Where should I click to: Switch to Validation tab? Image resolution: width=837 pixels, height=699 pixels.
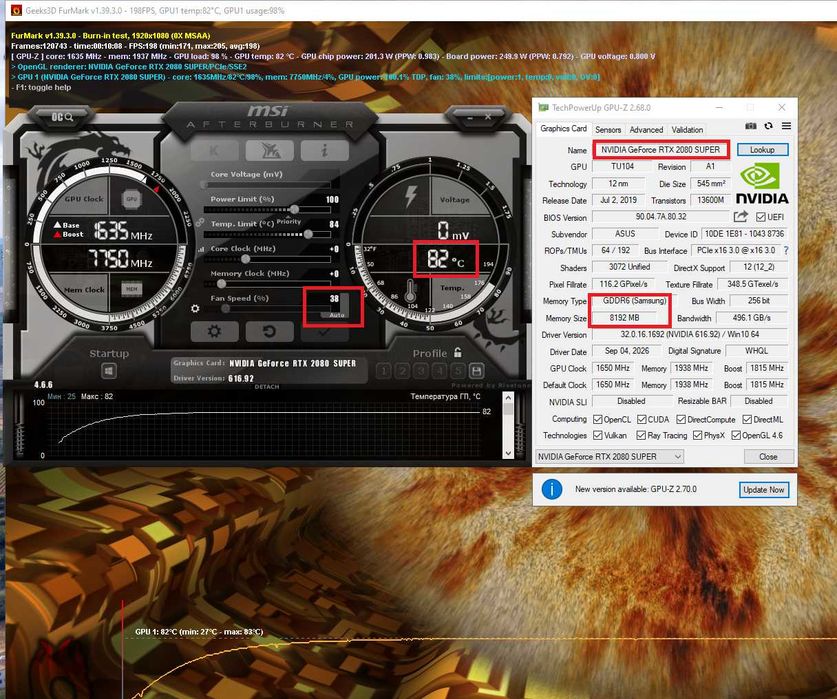point(687,130)
